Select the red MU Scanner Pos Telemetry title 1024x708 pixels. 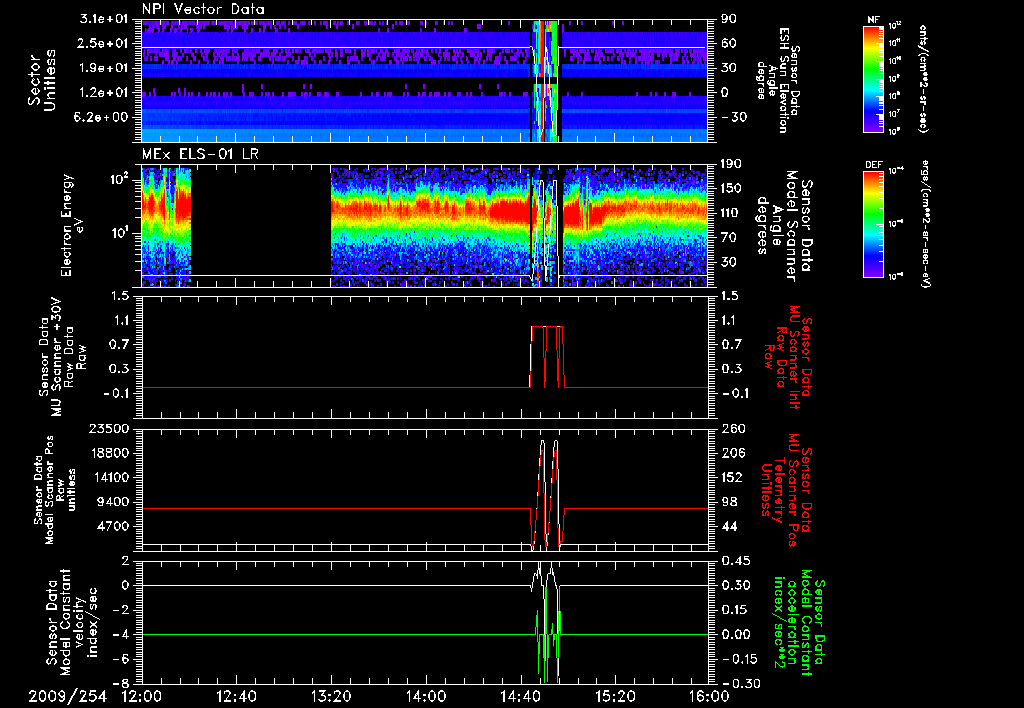tap(789, 490)
